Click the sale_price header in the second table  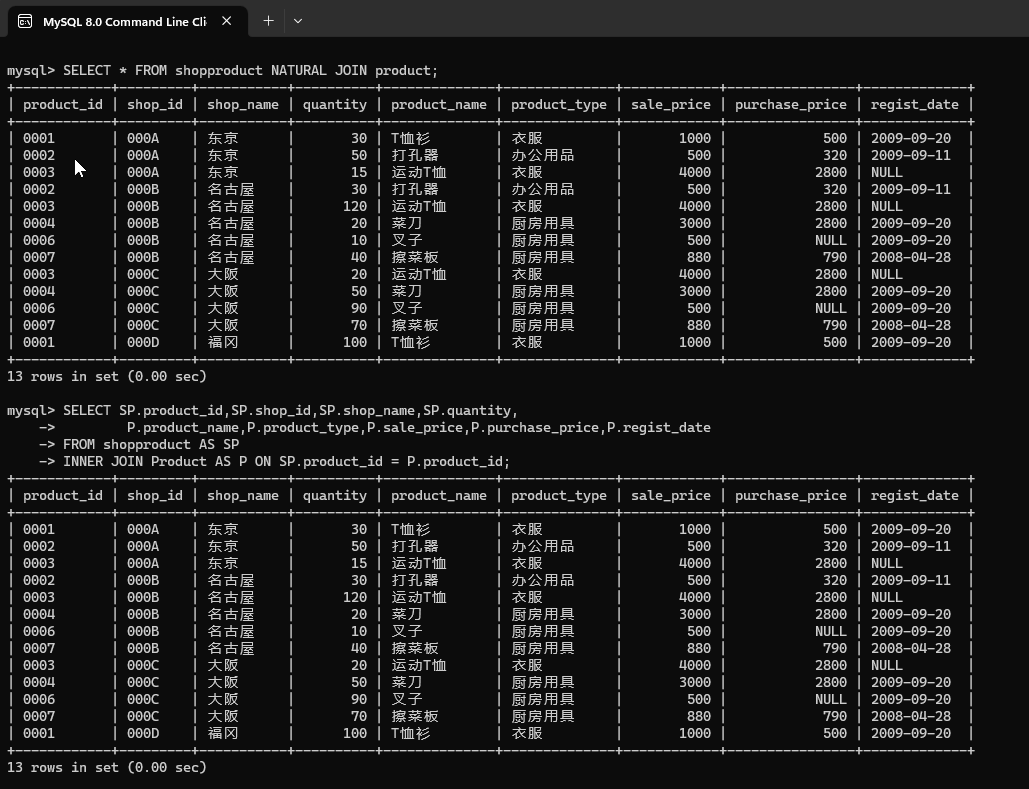pos(671,496)
